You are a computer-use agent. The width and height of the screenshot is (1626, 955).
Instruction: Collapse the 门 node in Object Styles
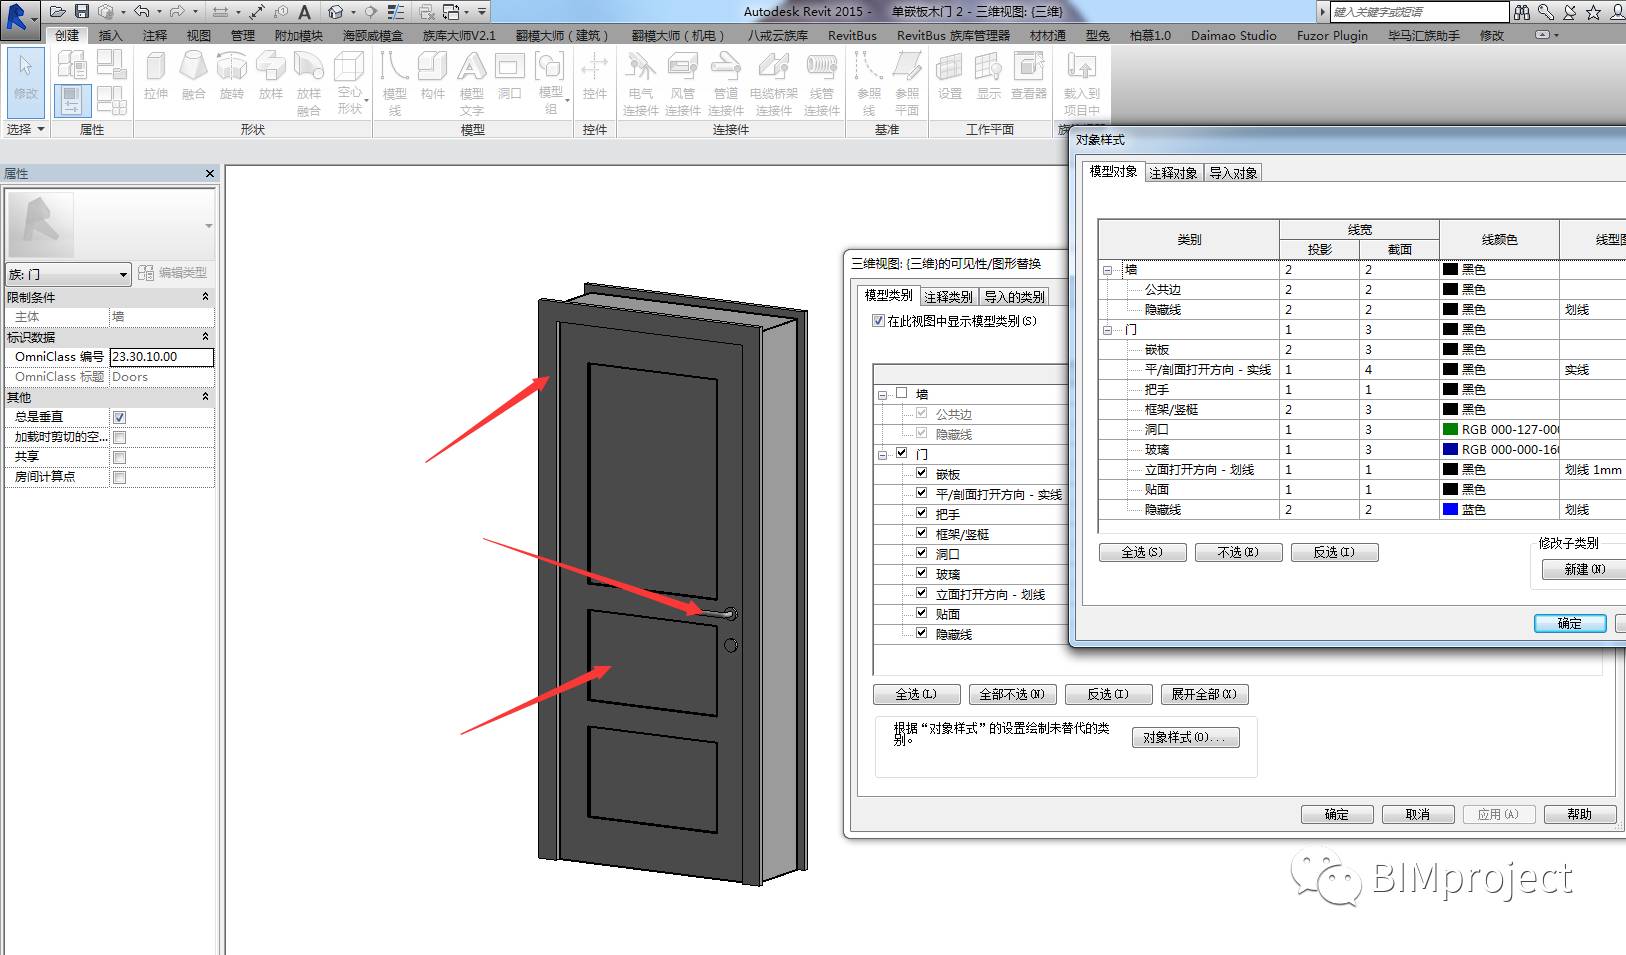[x=1108, y=330]
